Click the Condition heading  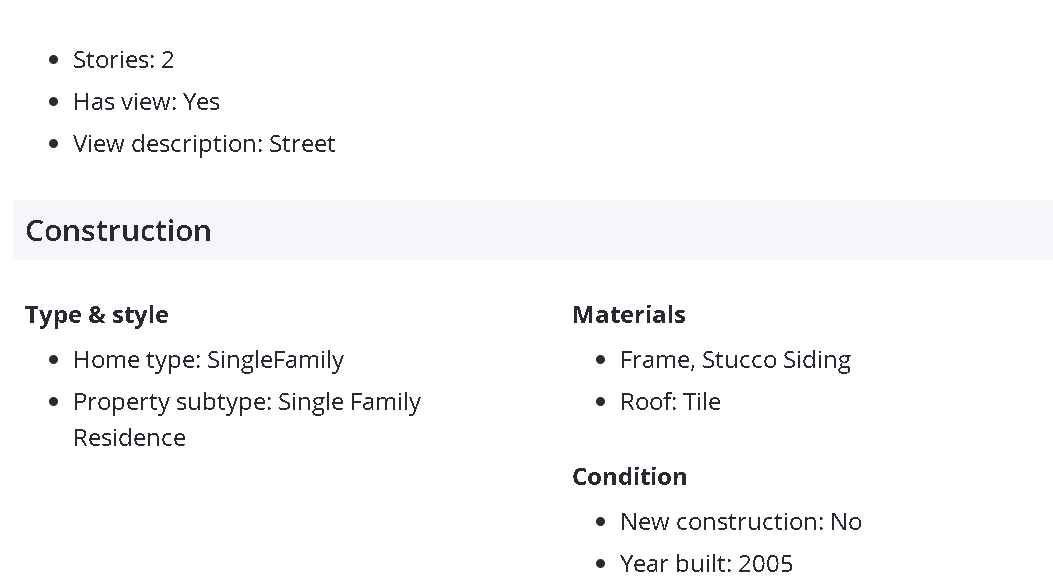(x=629, y=477)
